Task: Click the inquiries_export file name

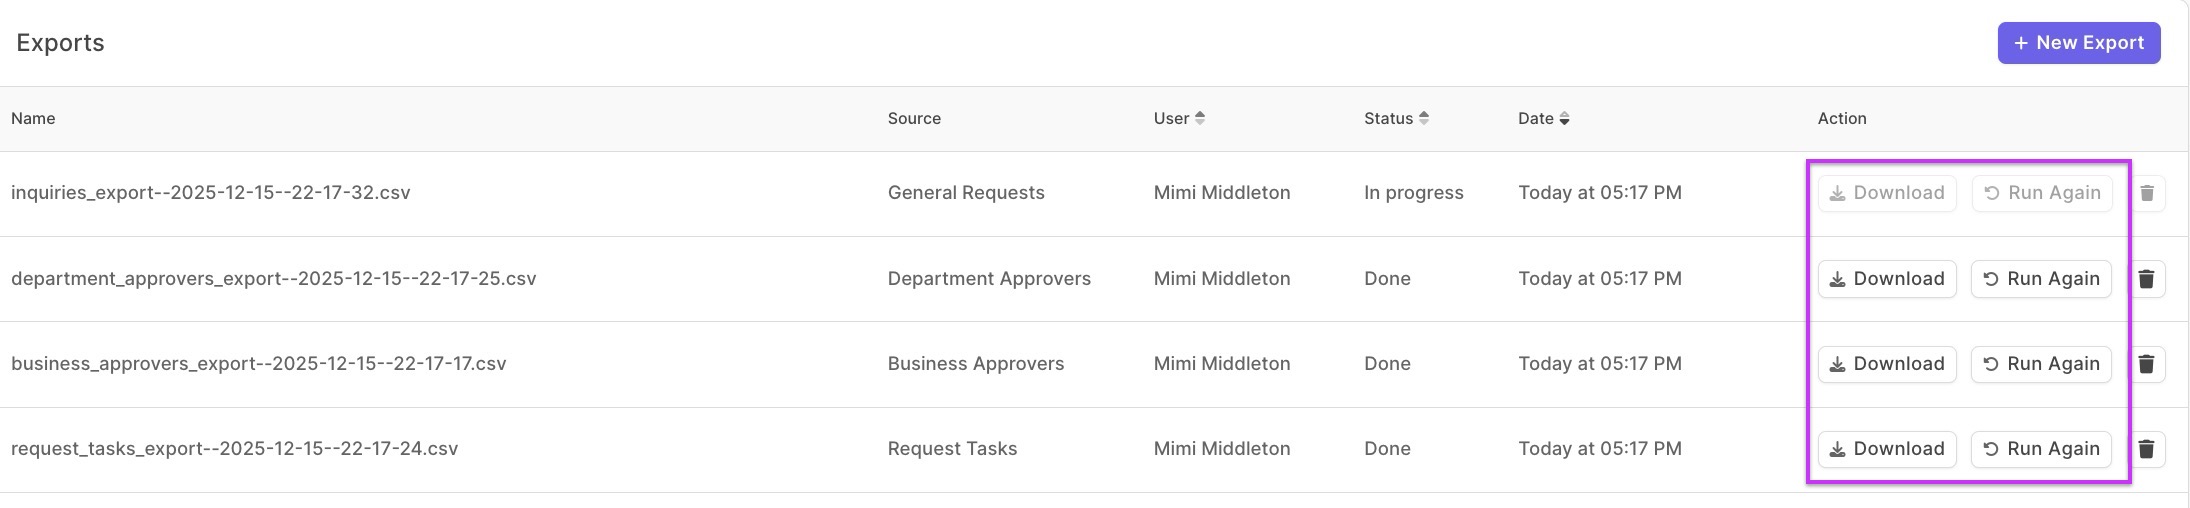Action: pos(210,193)
